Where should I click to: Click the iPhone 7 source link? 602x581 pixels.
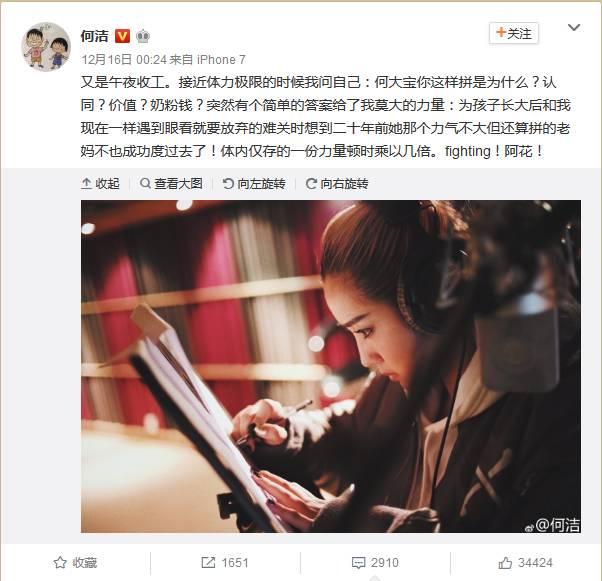tap(221, 60)
